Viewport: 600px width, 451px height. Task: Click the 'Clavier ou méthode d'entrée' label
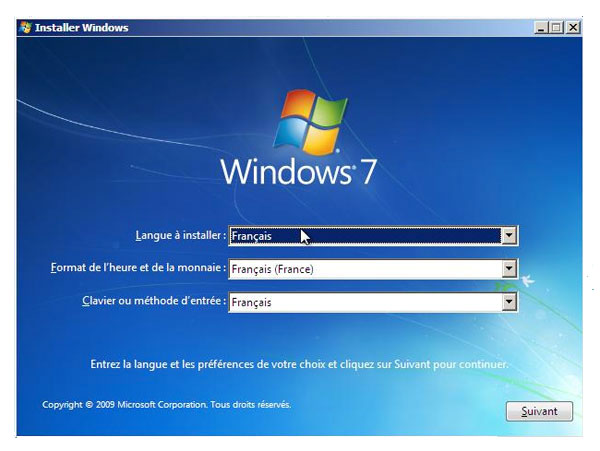[154, 301]
